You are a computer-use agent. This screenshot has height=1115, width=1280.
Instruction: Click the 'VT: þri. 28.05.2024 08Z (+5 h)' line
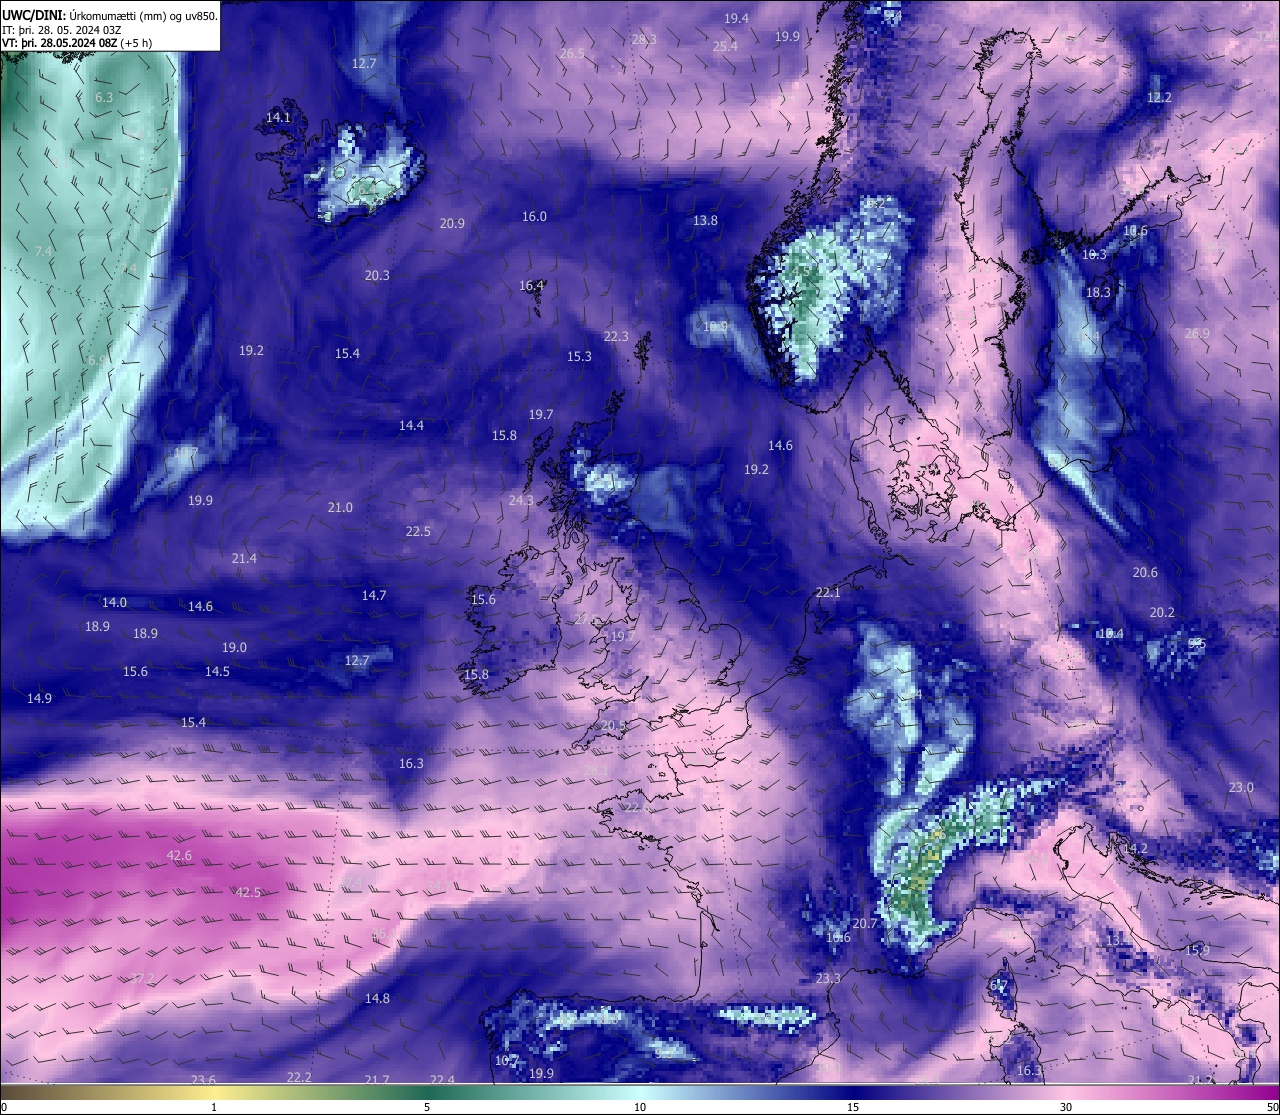coord(77,43)
